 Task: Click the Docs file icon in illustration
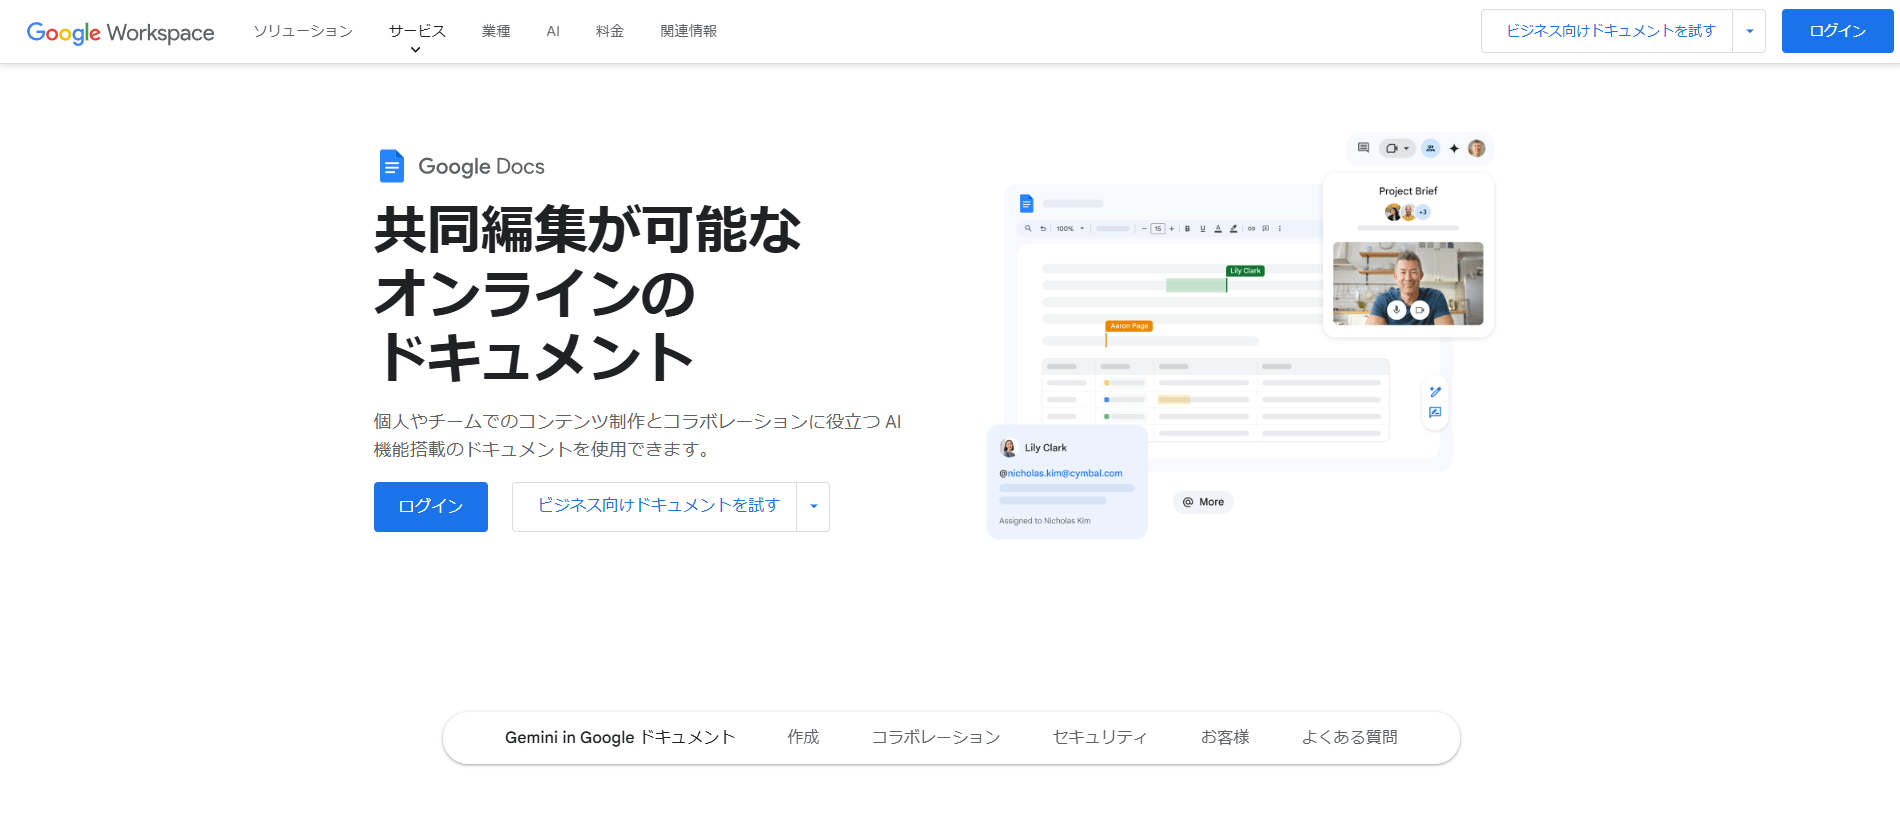click(x=1026, y=203)
